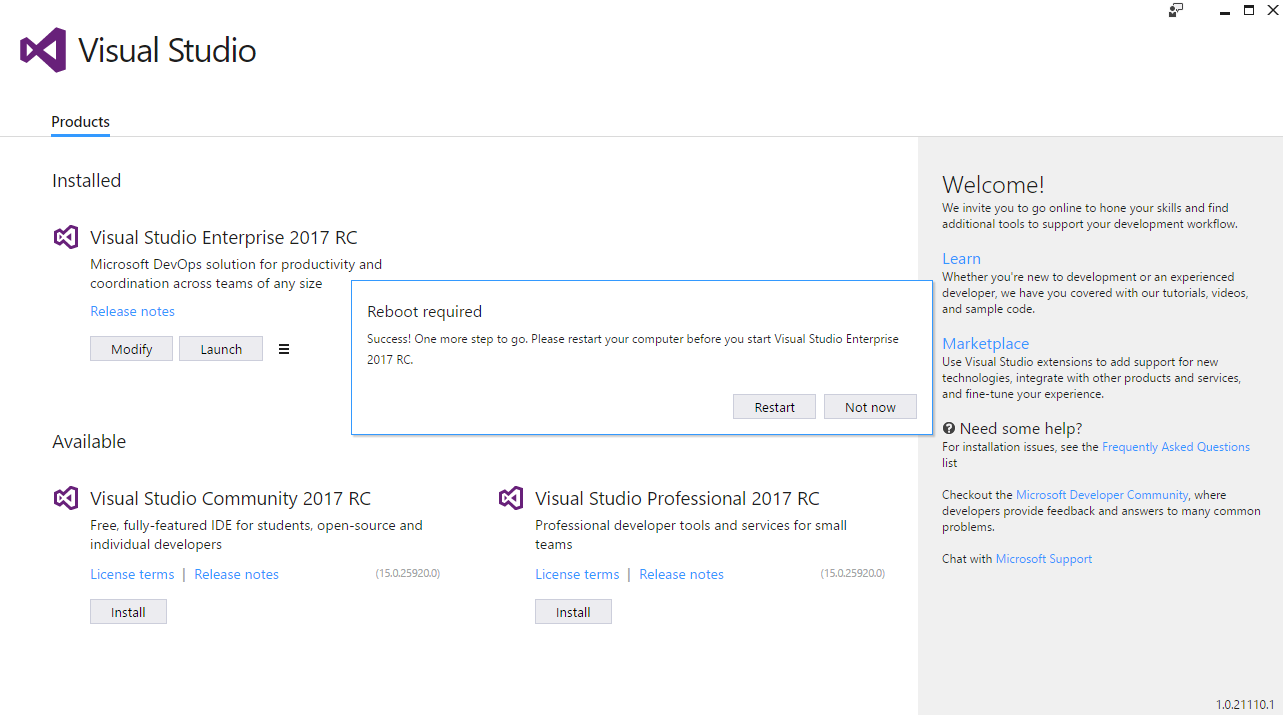Install Visual Studio Community 2017 RC
Image resolution: width=1283 pixels, height=715 pixels.
(x=128, y=611)
